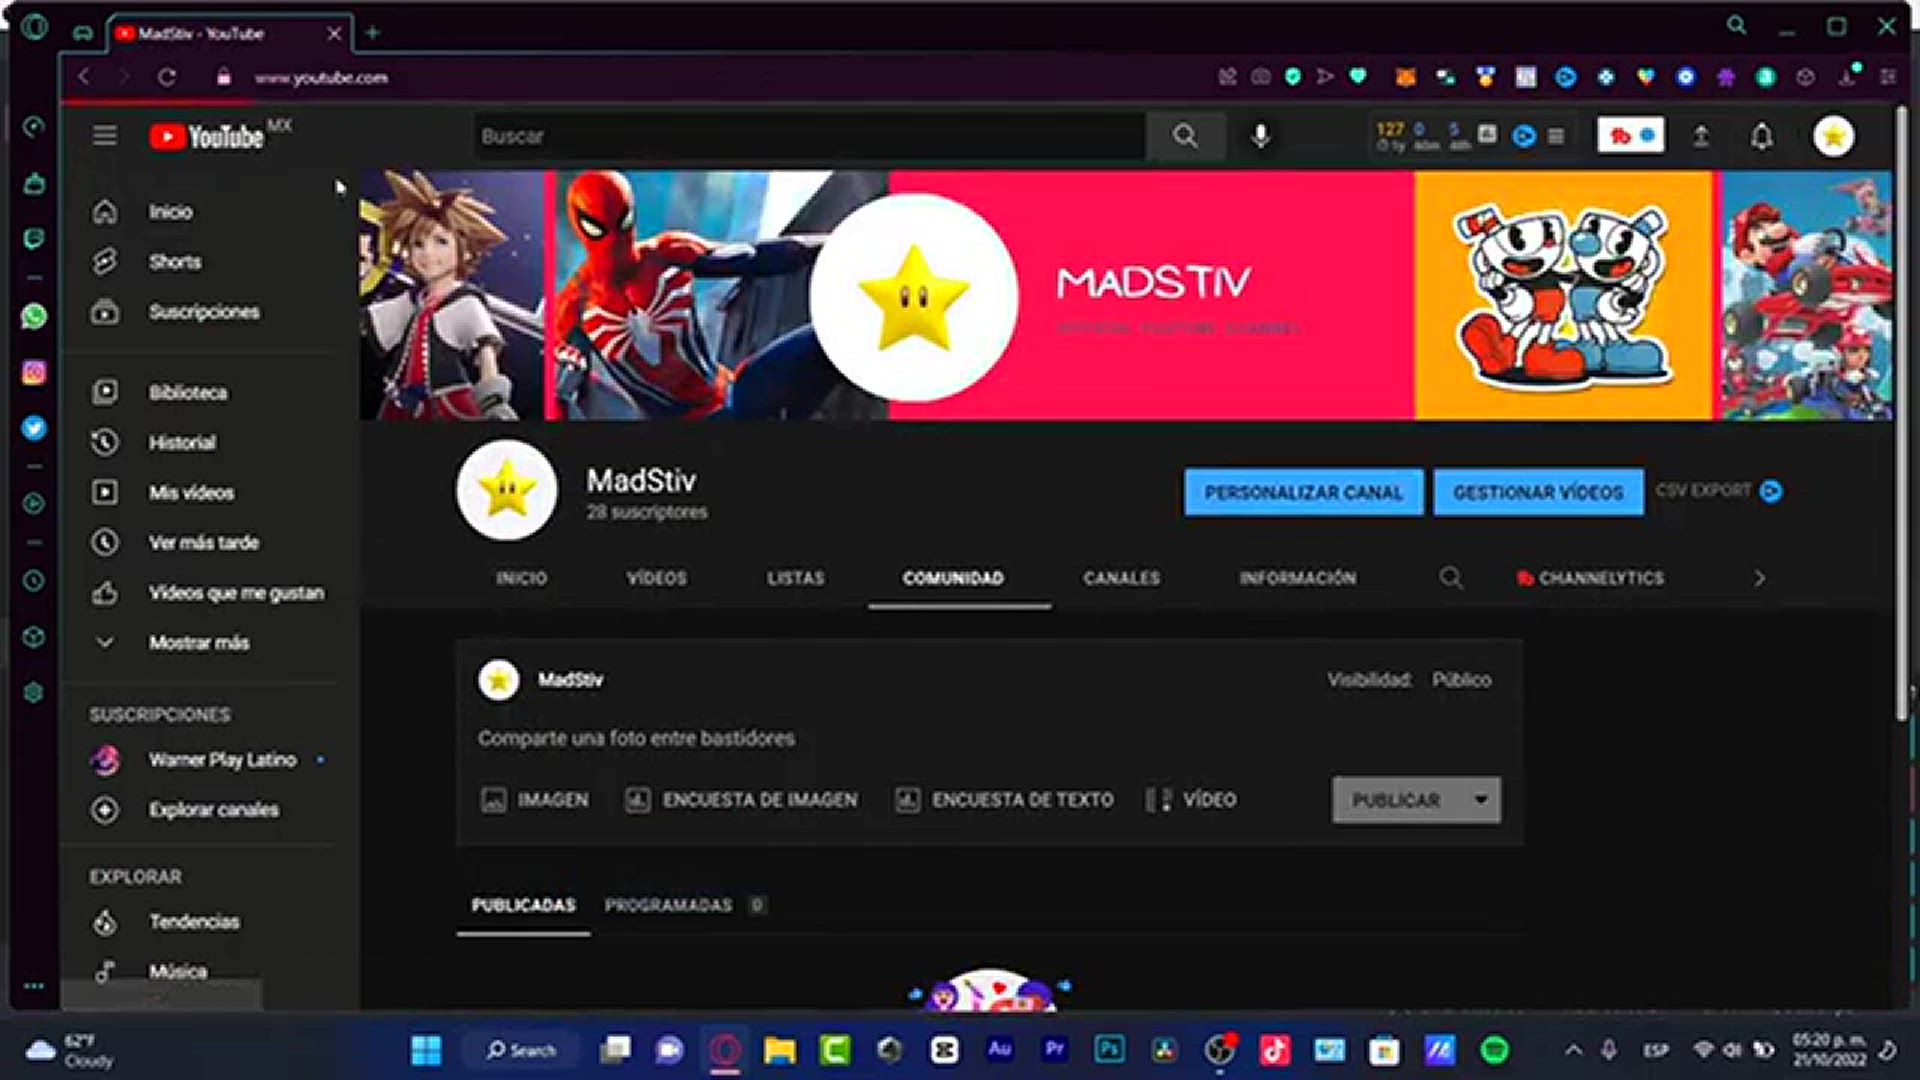
Task: Show hidden system tray icons
Action: point(1573,1050)
